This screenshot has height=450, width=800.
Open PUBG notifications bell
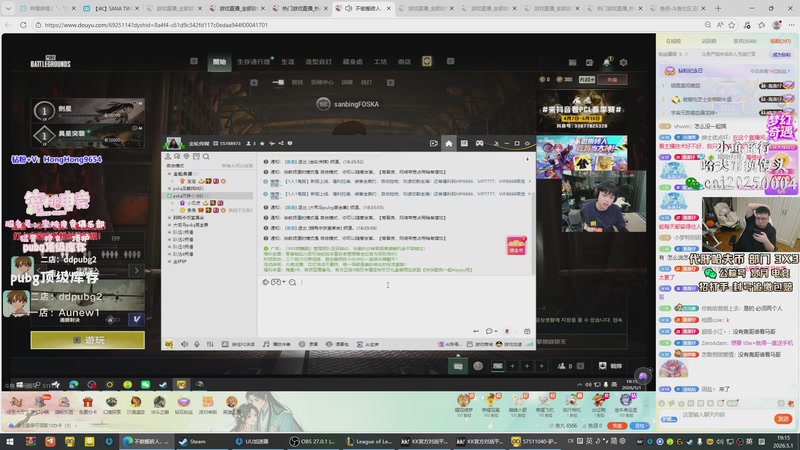[606, 62]
